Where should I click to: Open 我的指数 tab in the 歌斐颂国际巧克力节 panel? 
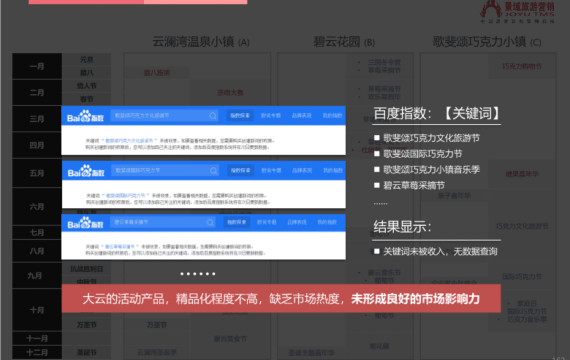pyautogui.click(x=333, y=171)
